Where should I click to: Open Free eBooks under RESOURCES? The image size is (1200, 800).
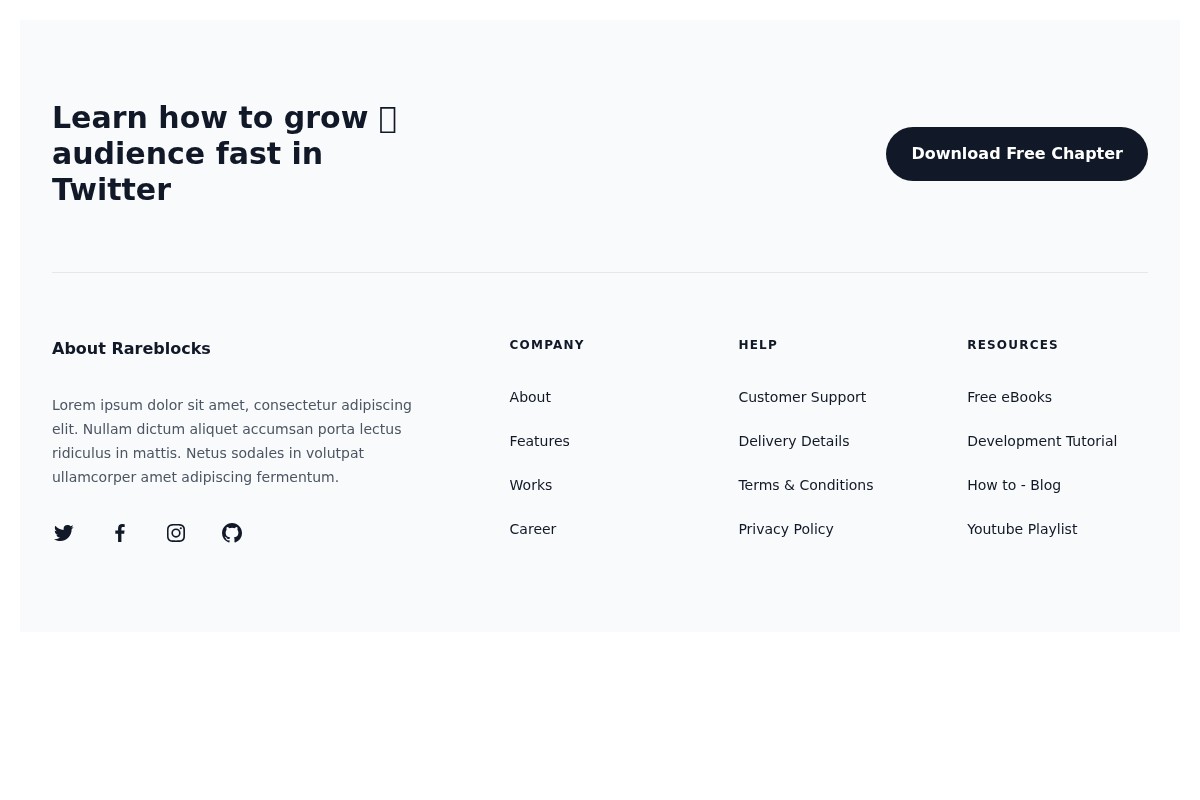(1009, 397)
